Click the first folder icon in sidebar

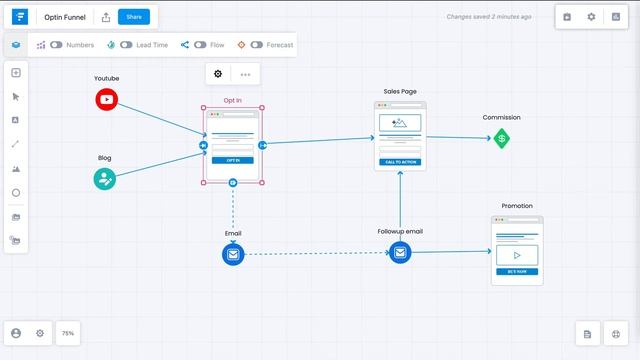pos(16,217)
